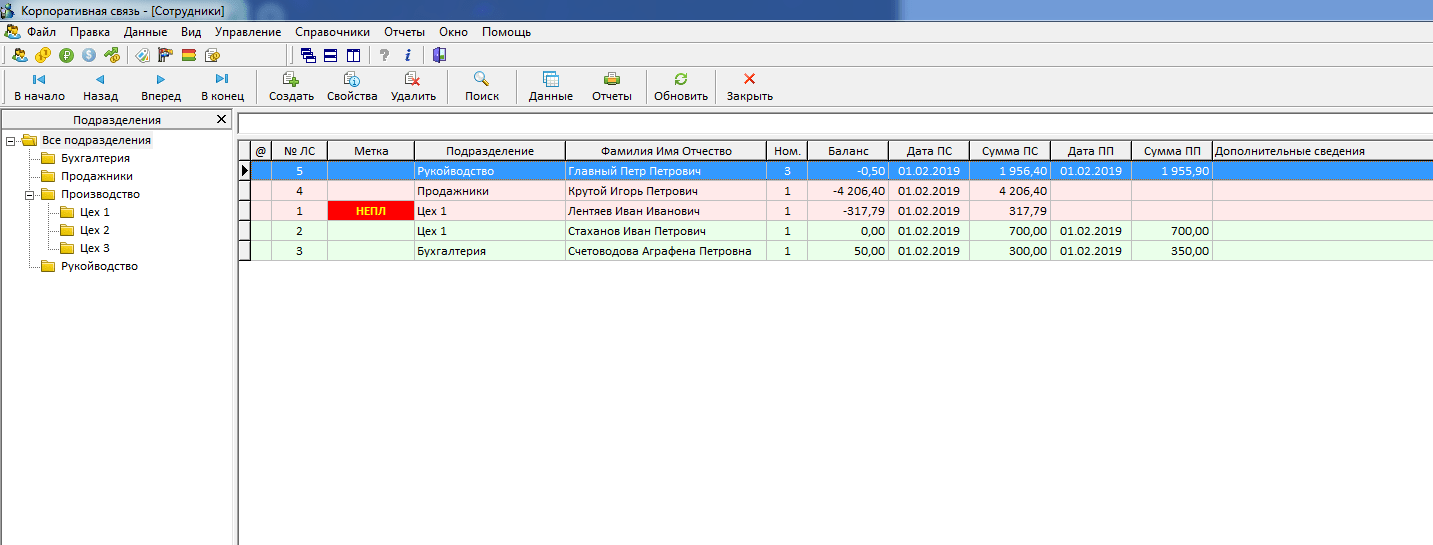Click the blue dollar coin icon
1433x545 pixels.
pos(89,55)
